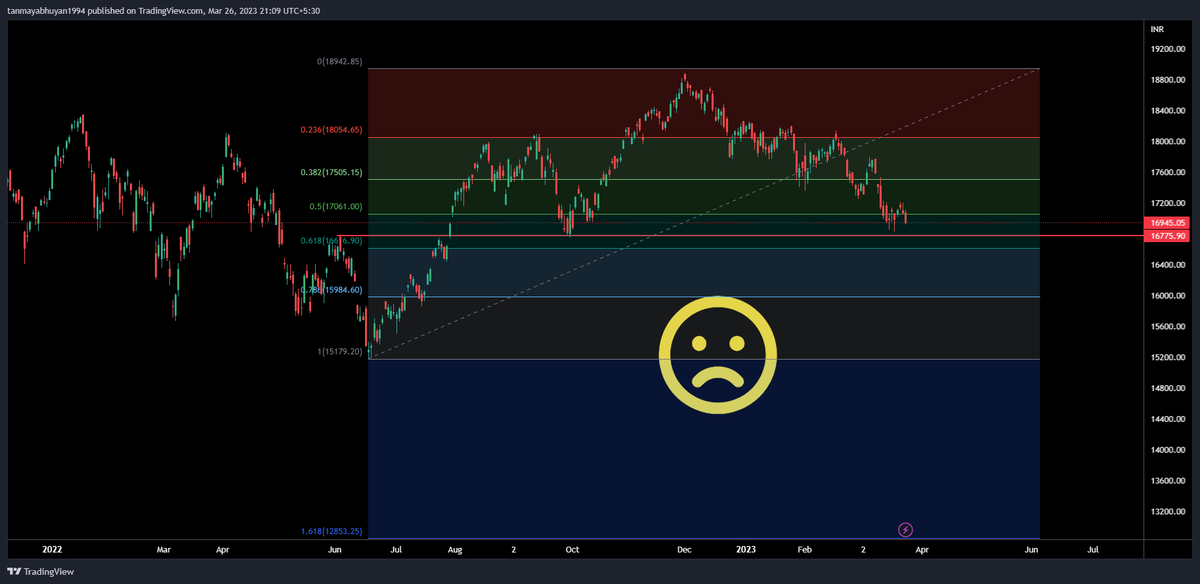Click the 13200.00 price axis value
This screenshot has height=584, width=1200.
(1167, 513)
